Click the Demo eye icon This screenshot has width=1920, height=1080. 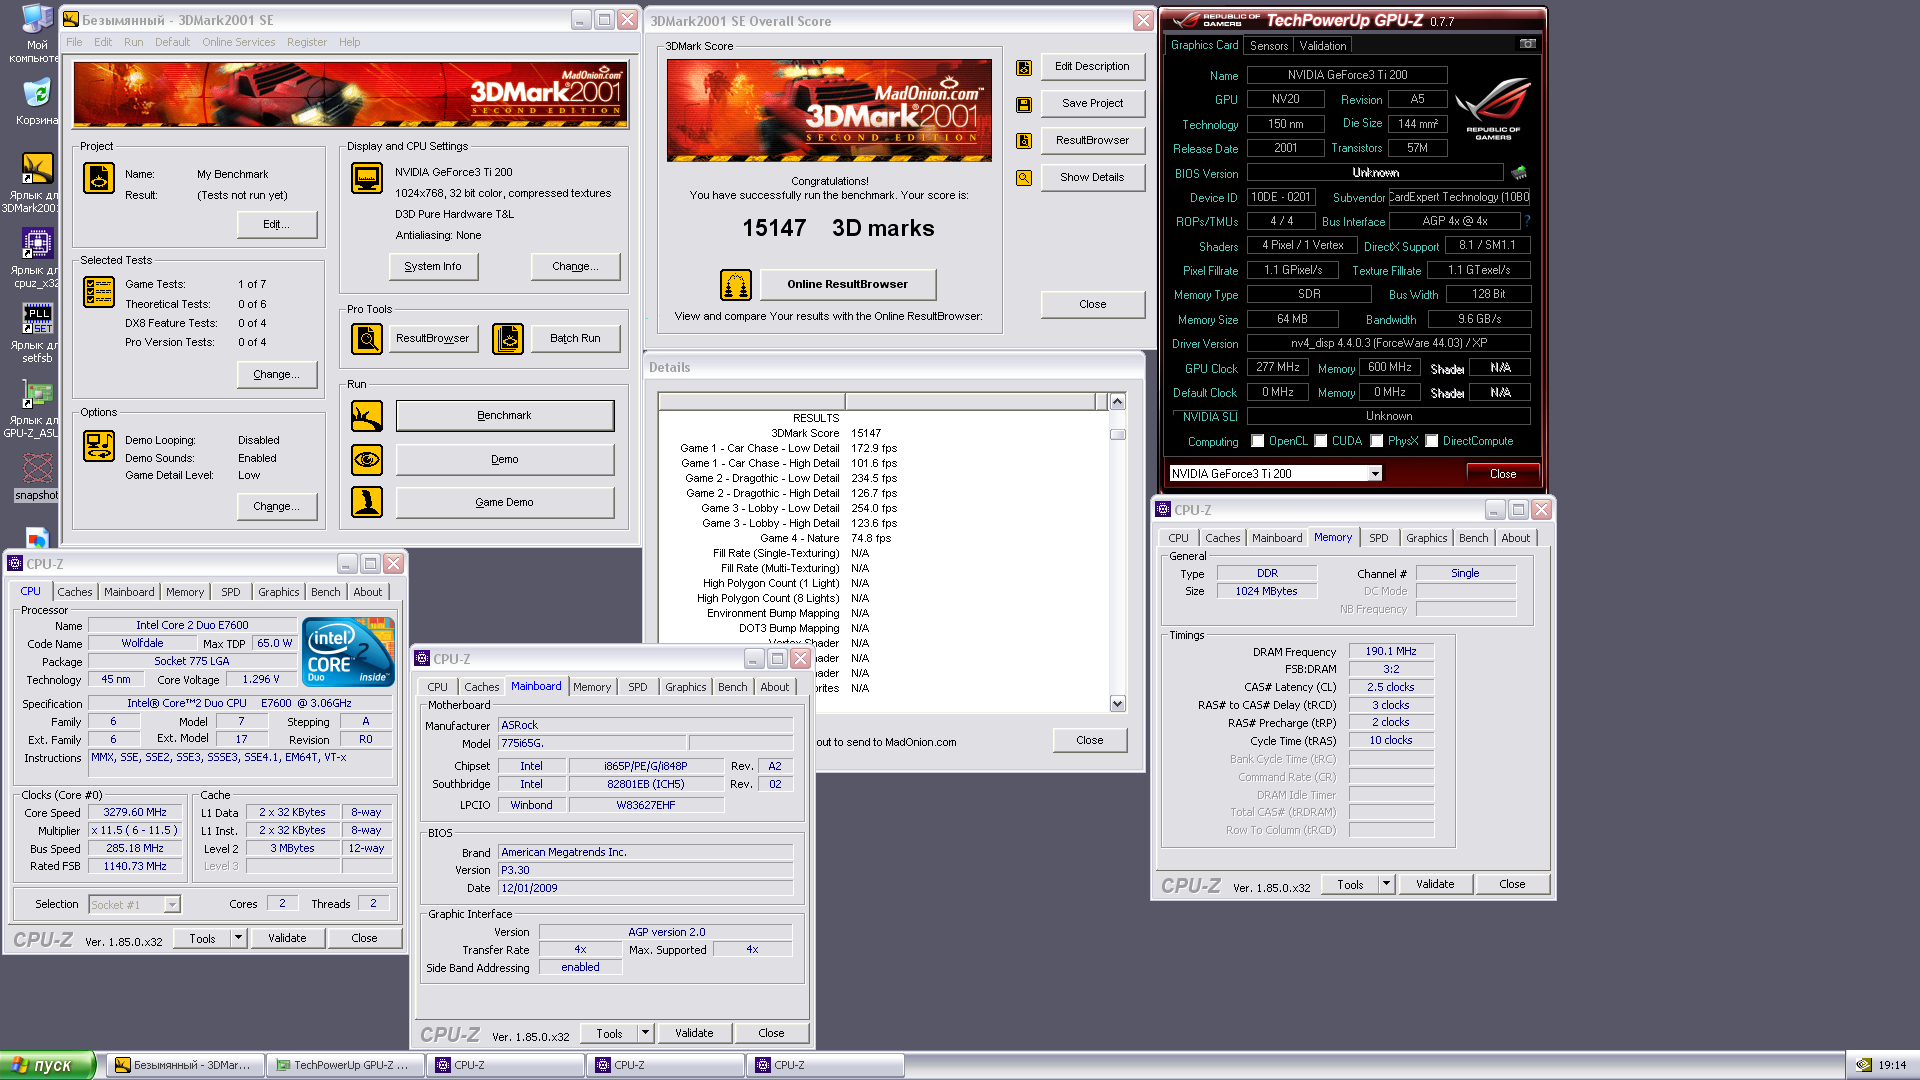coord(367,459)
